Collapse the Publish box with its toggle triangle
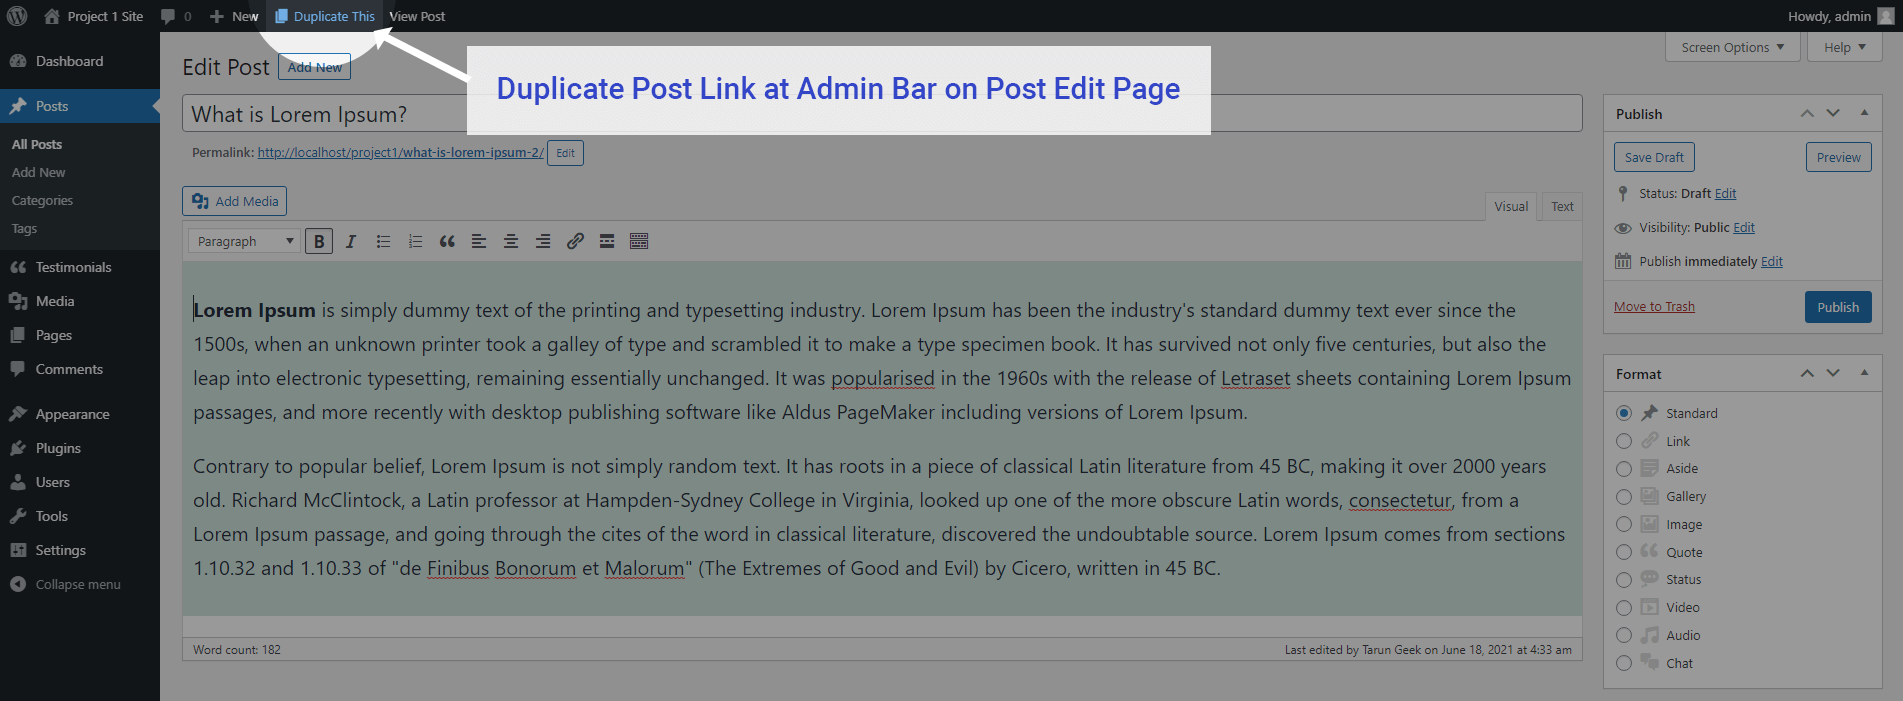This screenshot has height=701, width=1903. [x=1864, y=113]
